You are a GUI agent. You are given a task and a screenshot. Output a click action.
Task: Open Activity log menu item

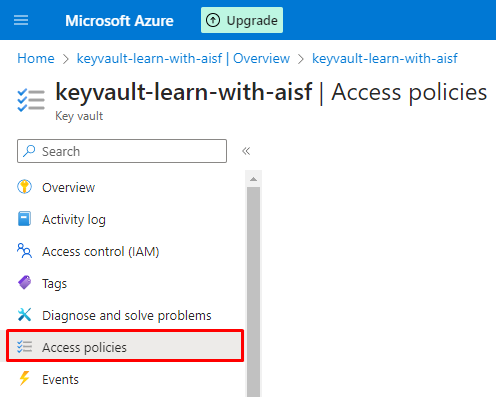click(74, 219)
